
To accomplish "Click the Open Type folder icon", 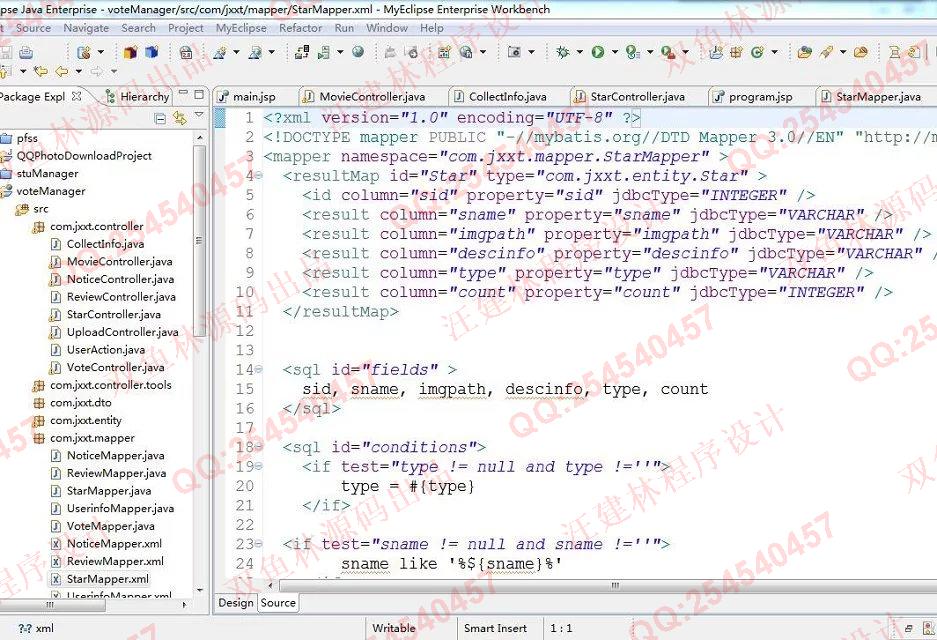I will click(x=804, y=53).
